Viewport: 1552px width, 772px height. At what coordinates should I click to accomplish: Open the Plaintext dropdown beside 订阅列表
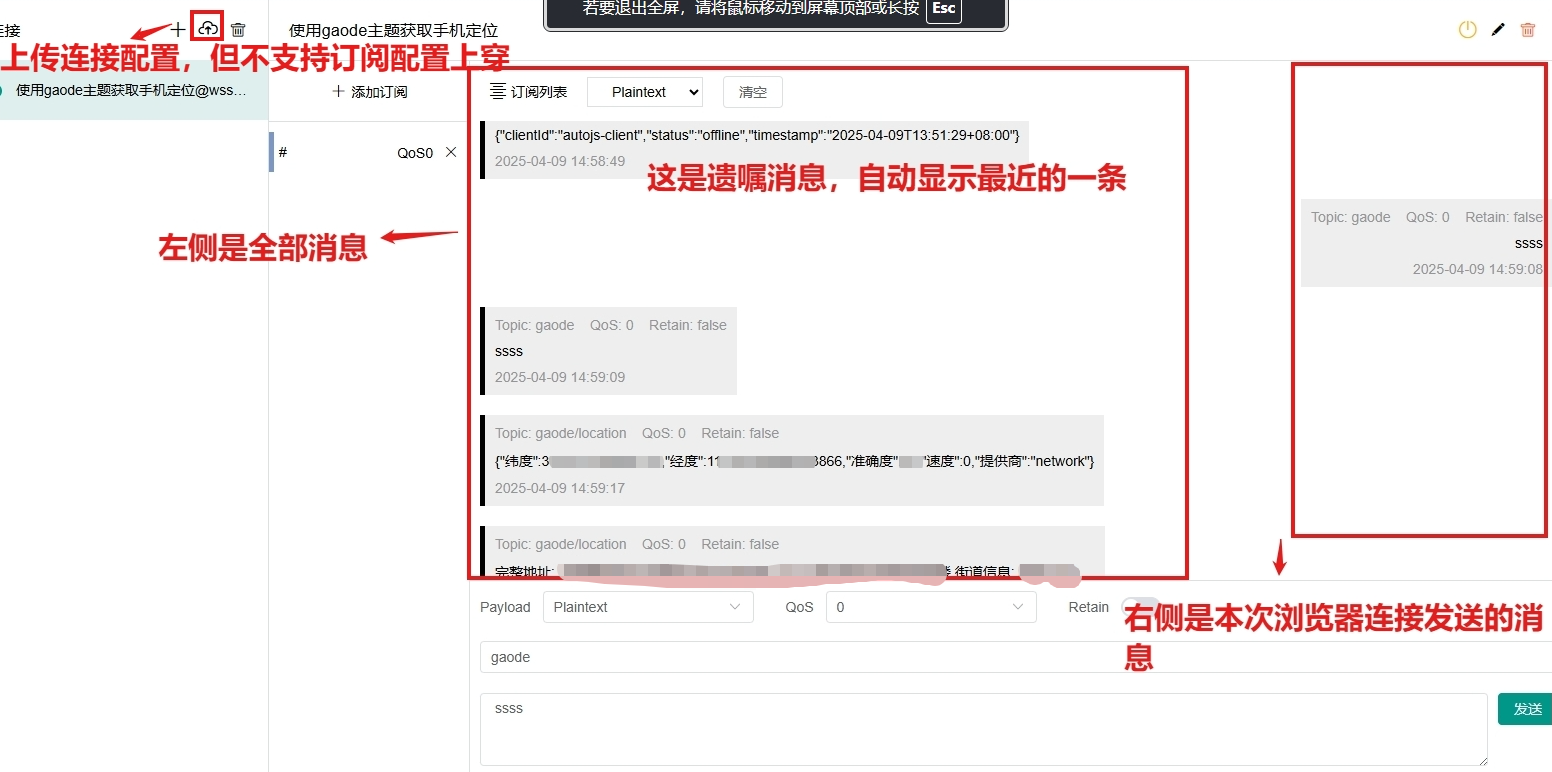click(x=644, y=92)
